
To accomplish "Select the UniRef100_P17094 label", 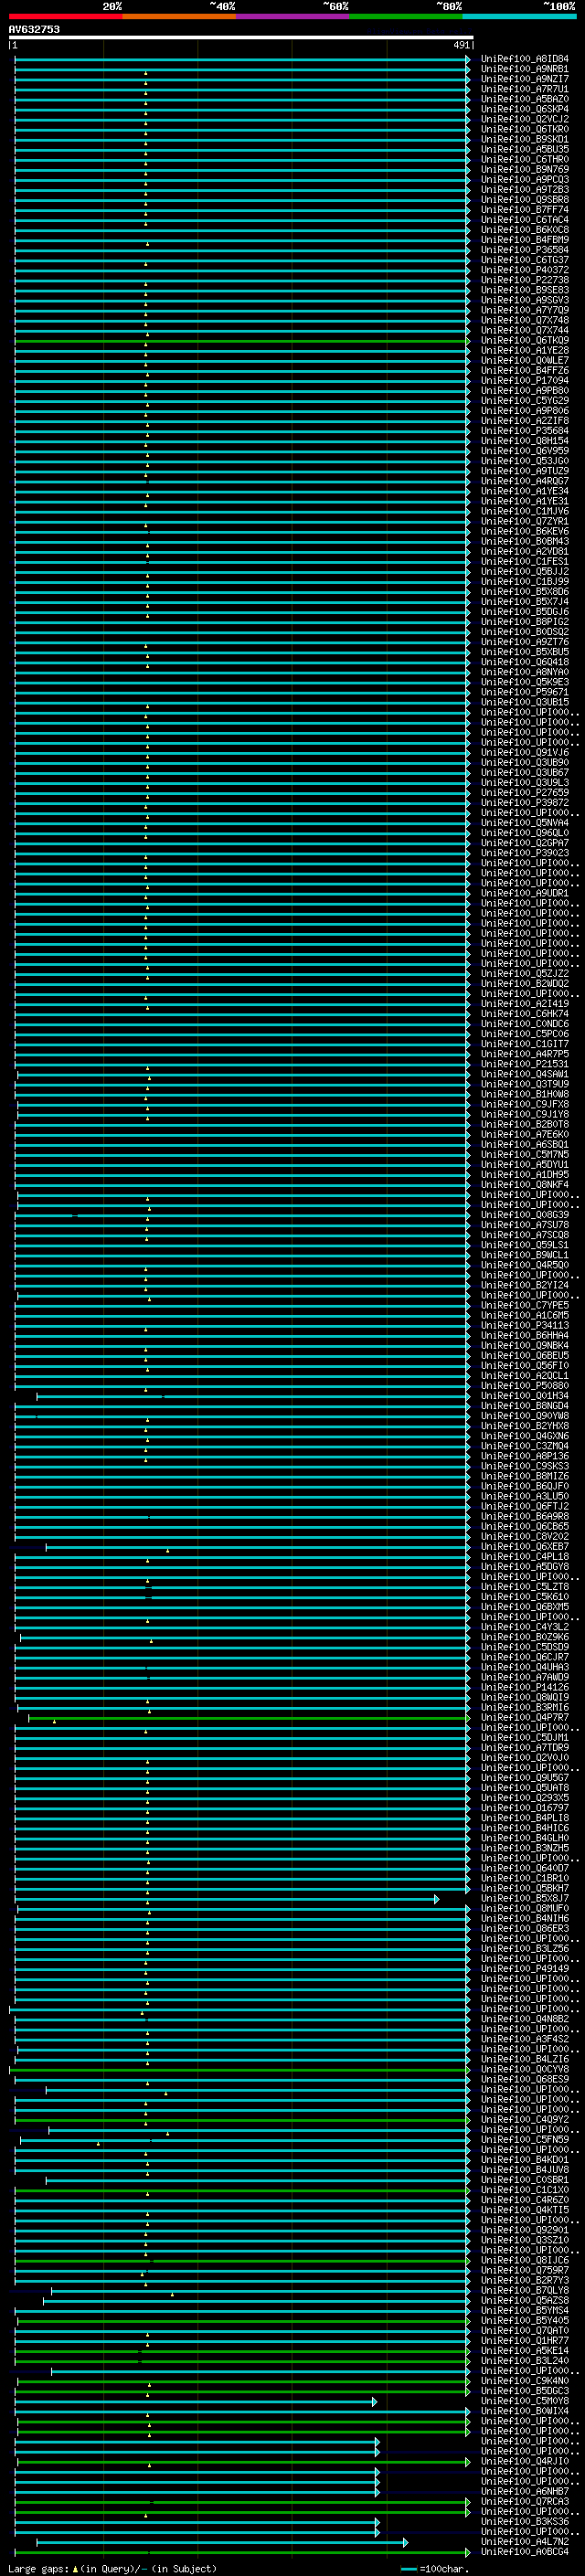I will click(524, 380).
